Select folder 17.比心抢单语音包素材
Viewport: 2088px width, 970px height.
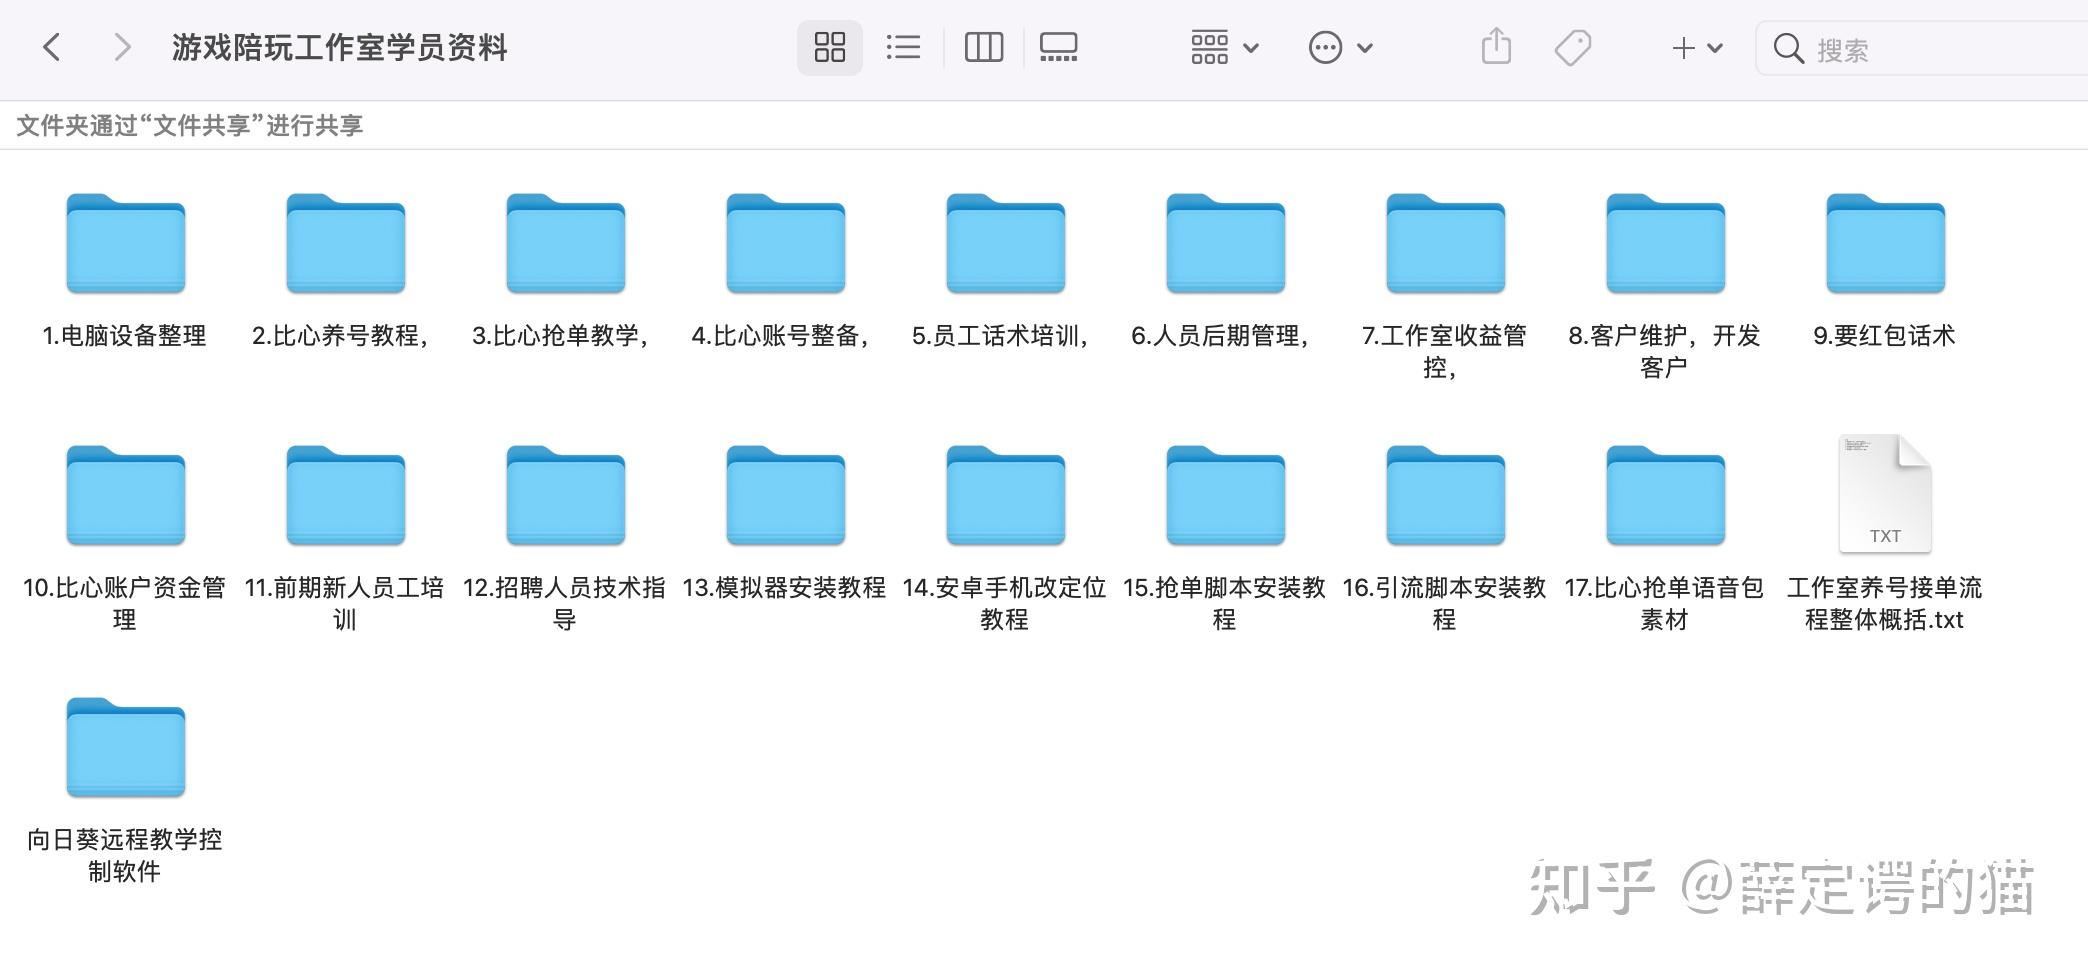tap(1665, 538)
